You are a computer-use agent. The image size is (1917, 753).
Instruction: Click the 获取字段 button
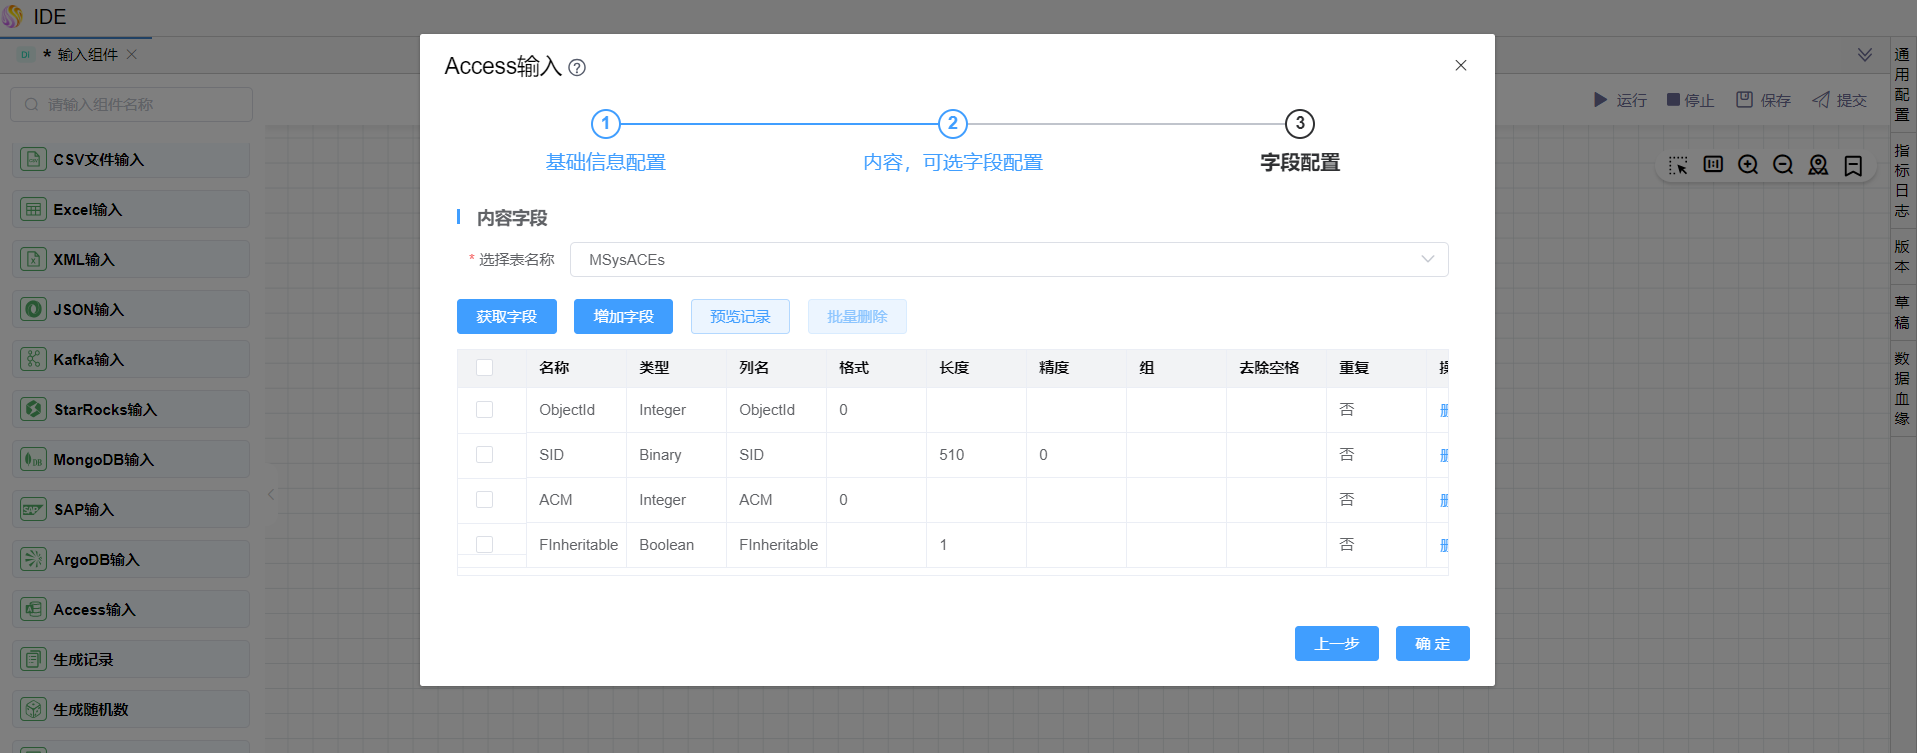pyautogui.click(x=506, y=317)
